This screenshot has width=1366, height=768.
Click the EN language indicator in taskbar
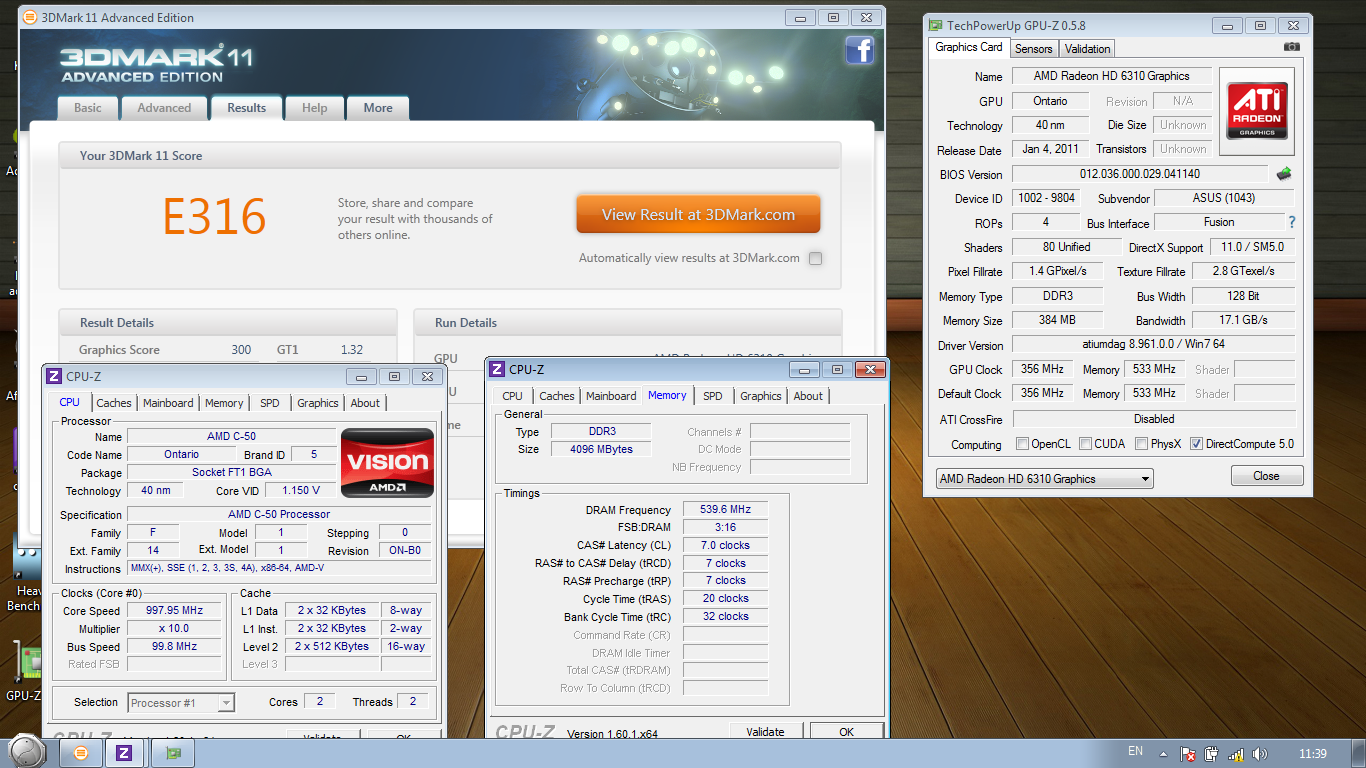tap(1135, 751)
